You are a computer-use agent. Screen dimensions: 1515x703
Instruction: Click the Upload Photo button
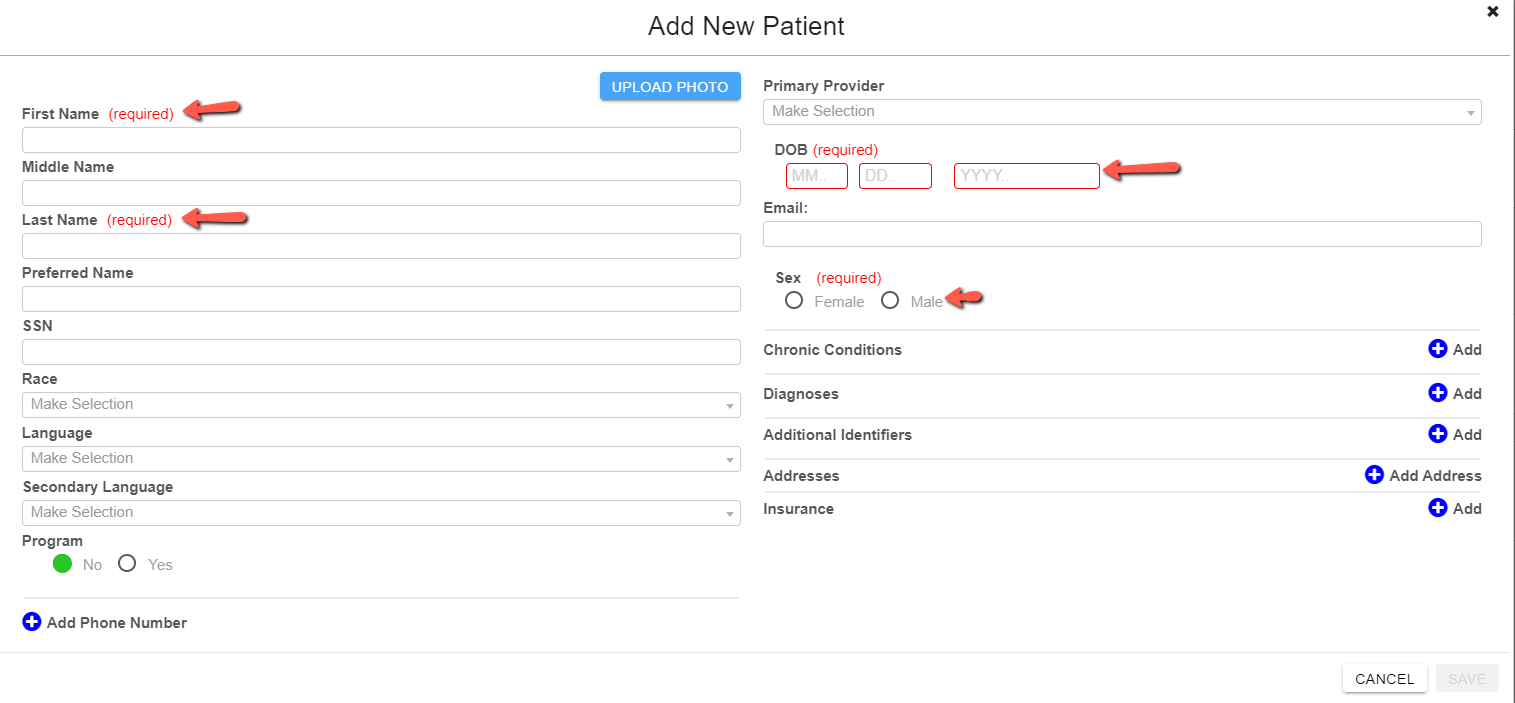(x=670, y=87)
